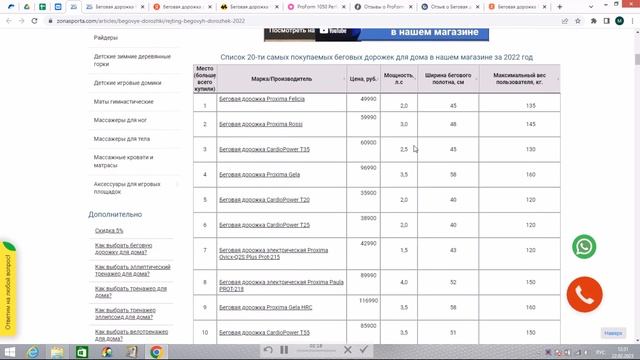This screenshot has height=360, width=640.
Task: Open the Chrome profile avatar
Action: coord(619,21)
